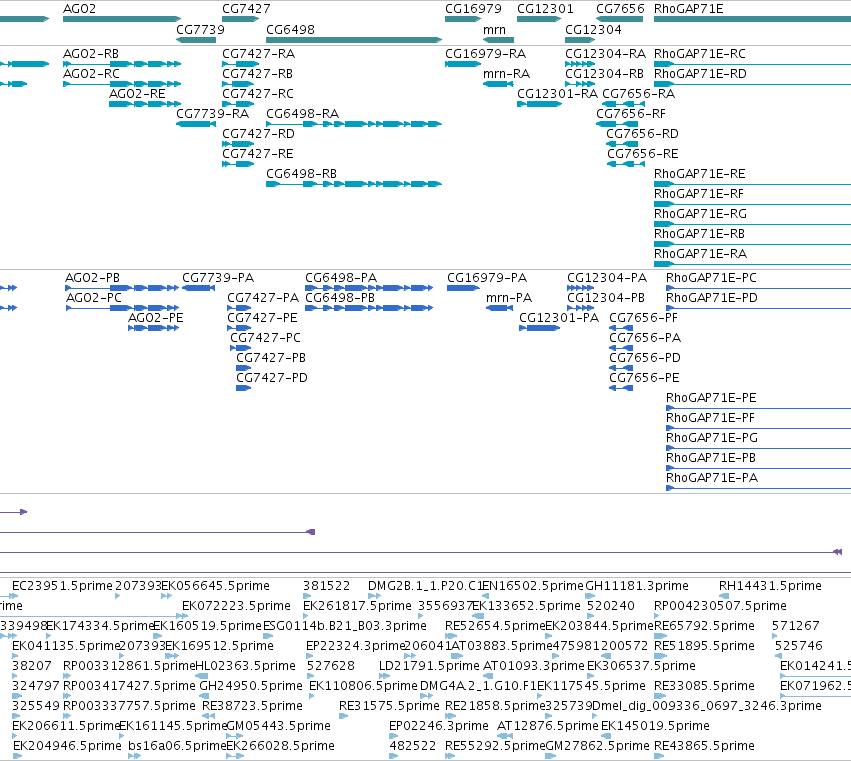
Task: Select transcript CG7427-RE label
Action: [x=258, y=154]
